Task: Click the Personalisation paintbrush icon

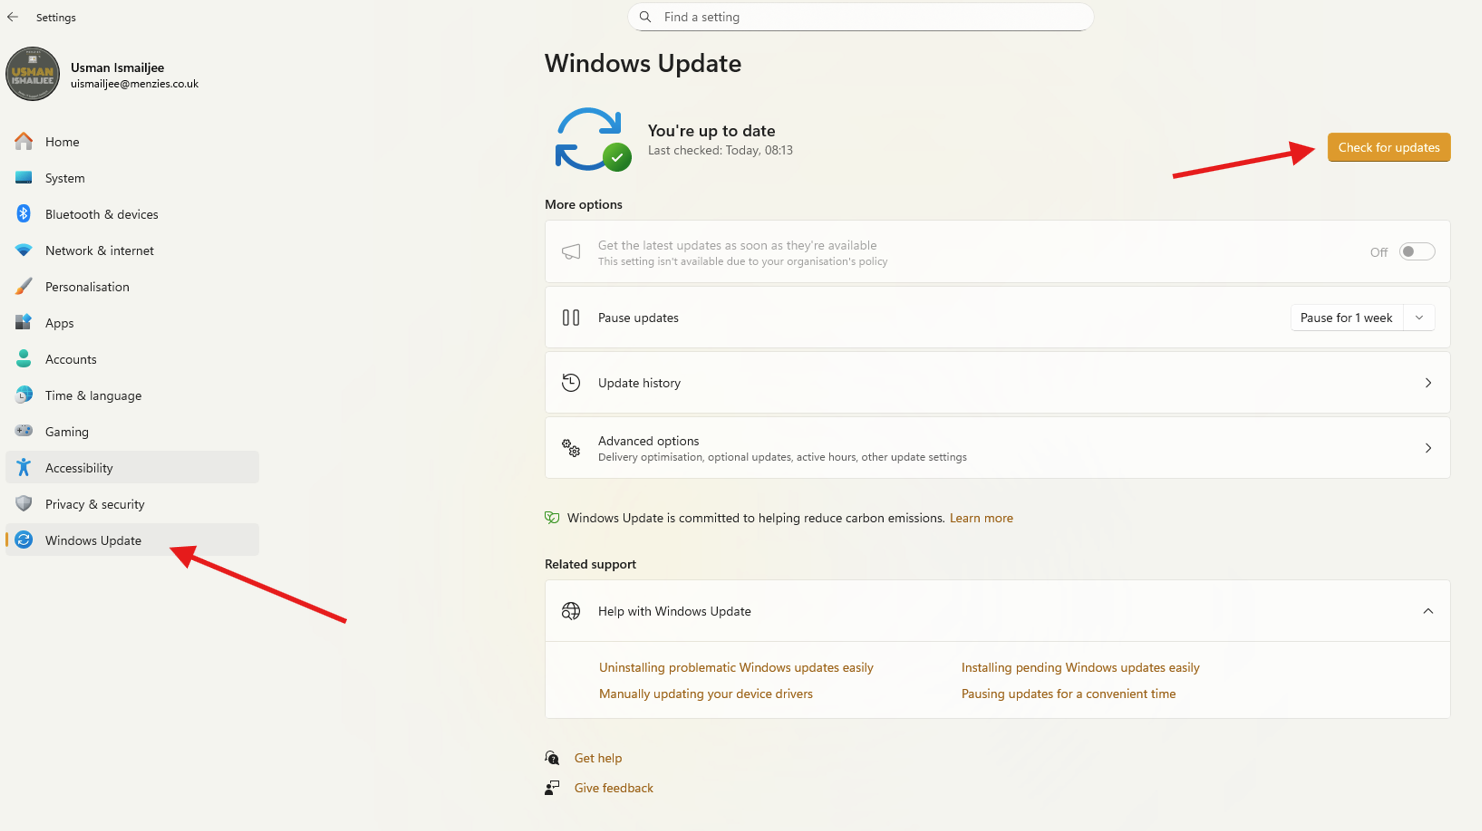Action: point(24,287)
